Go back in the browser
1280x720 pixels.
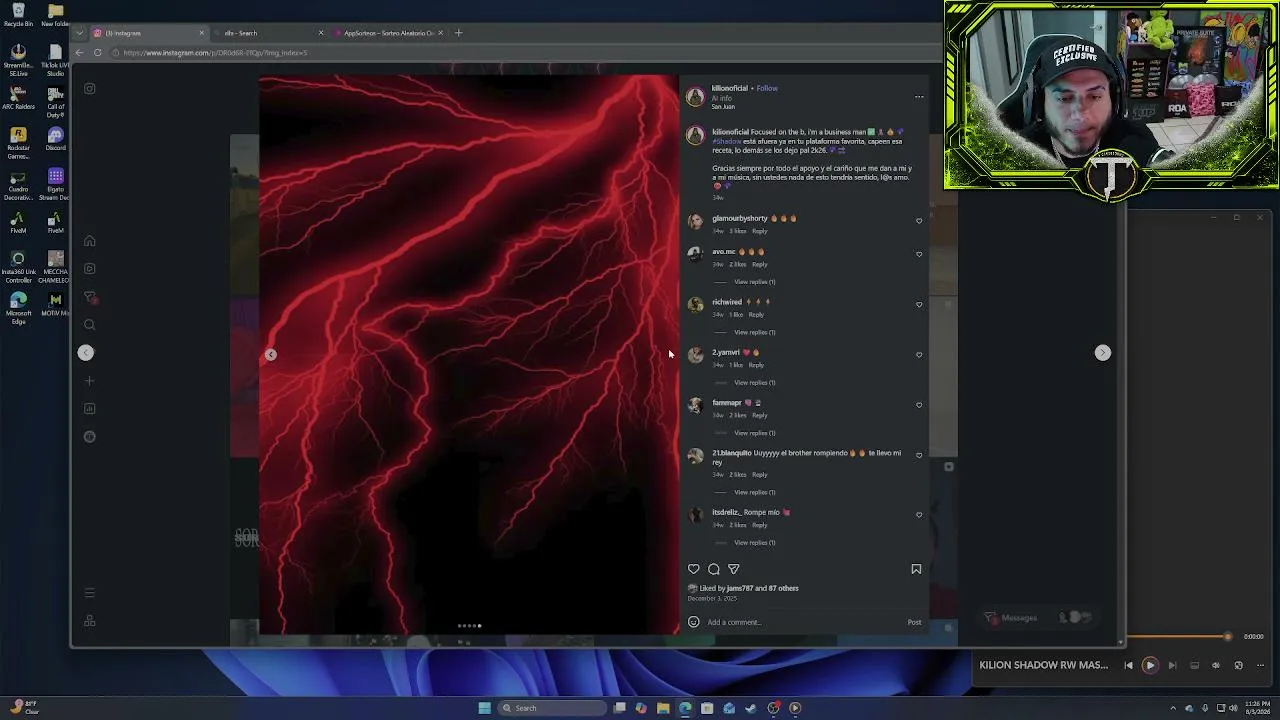79,52
